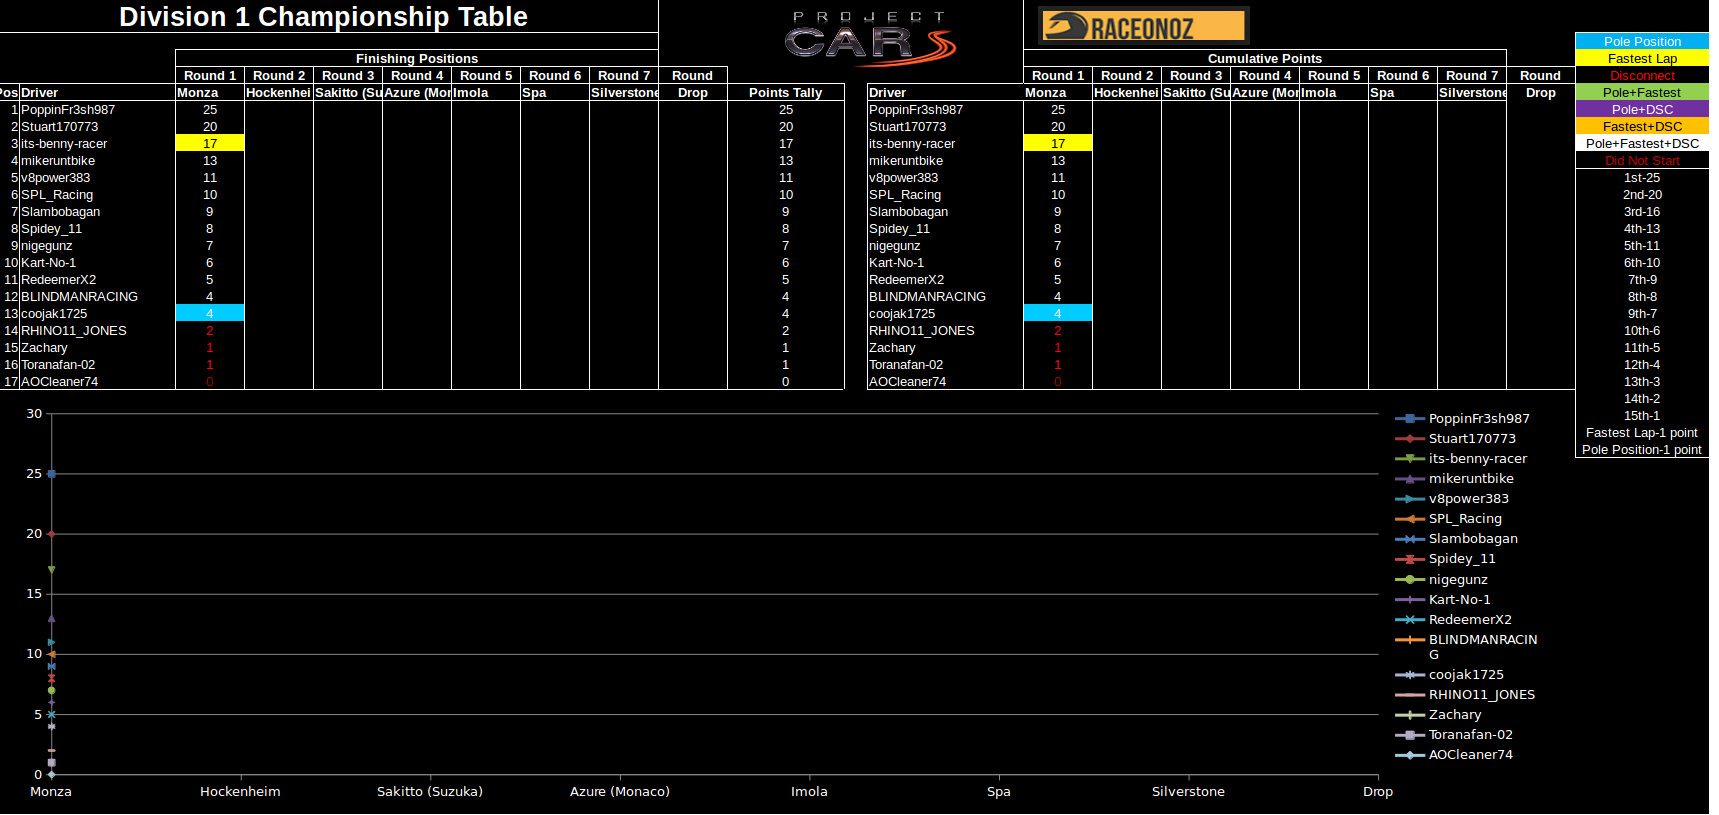Click nigegunz entry in chart legend

(x=1441, y=579)
